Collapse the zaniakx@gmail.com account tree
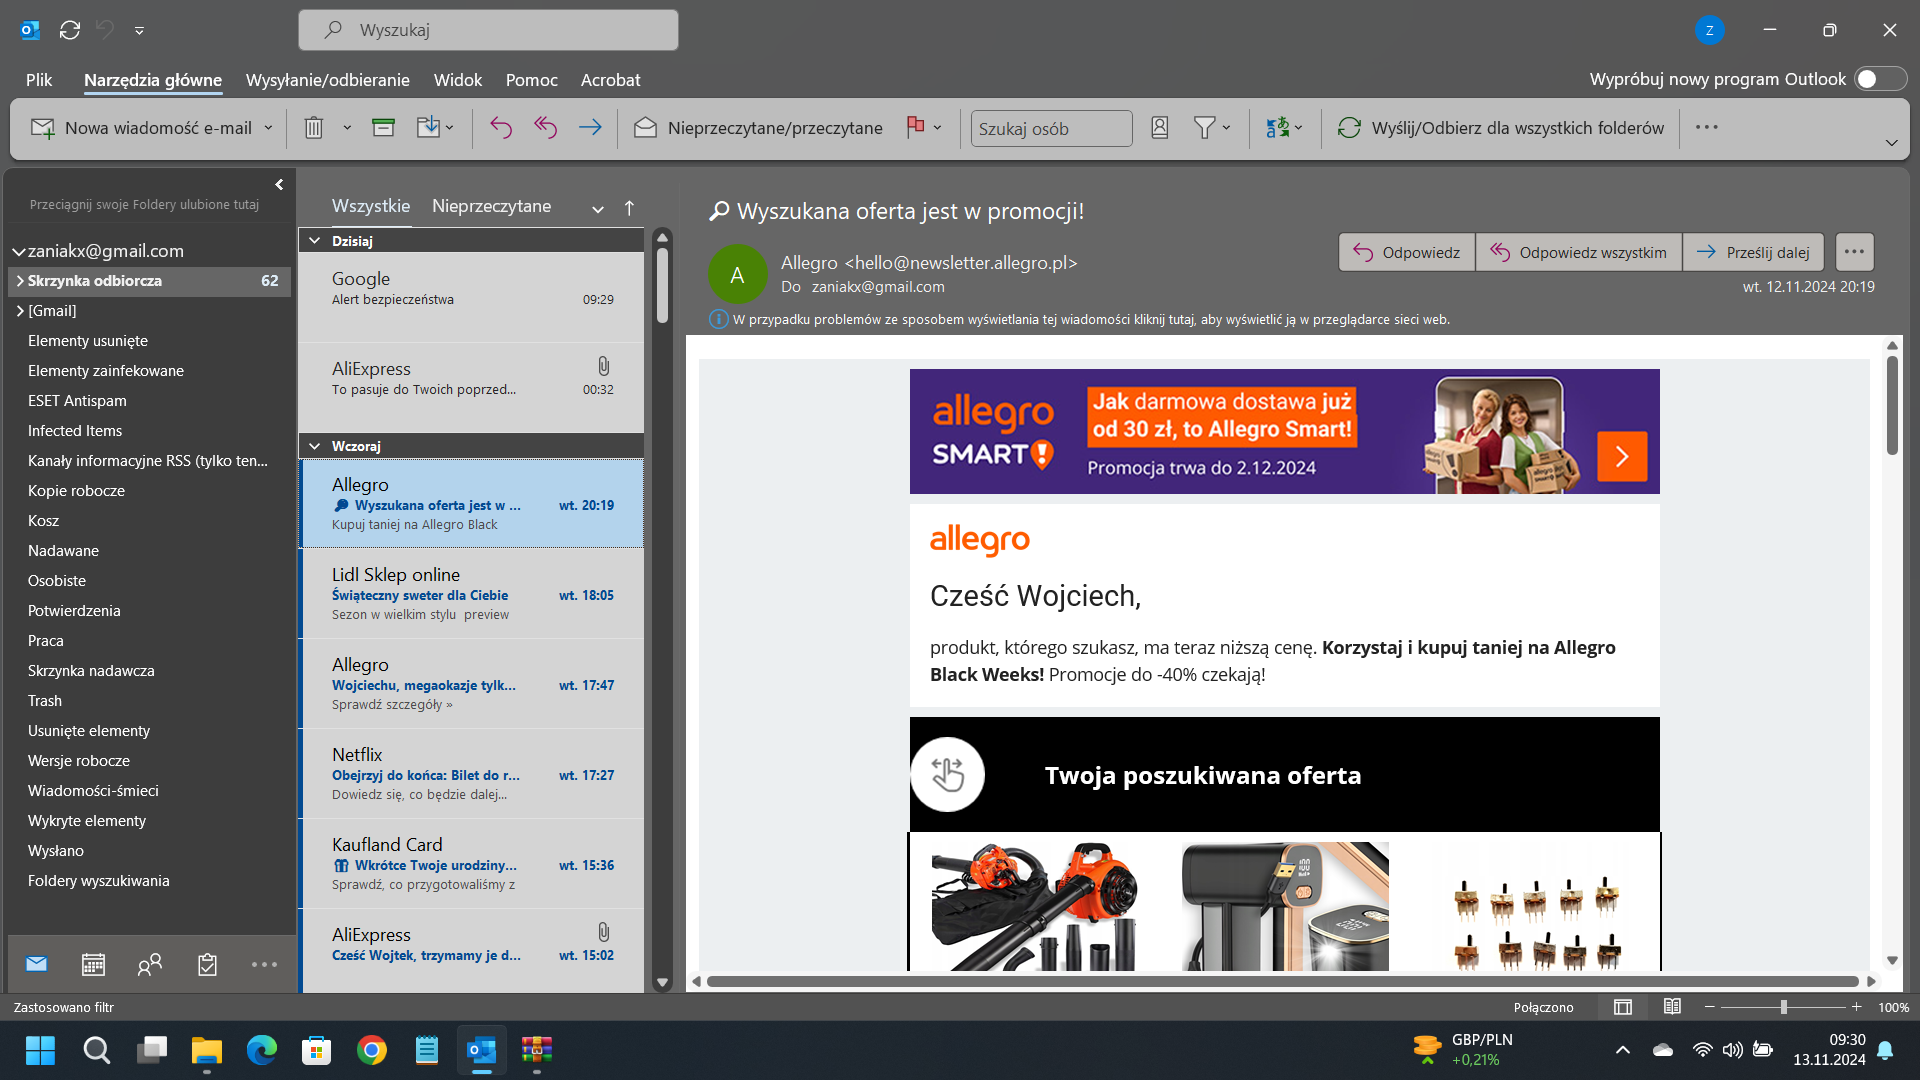1920x1080 pixels. pos(18,251)
